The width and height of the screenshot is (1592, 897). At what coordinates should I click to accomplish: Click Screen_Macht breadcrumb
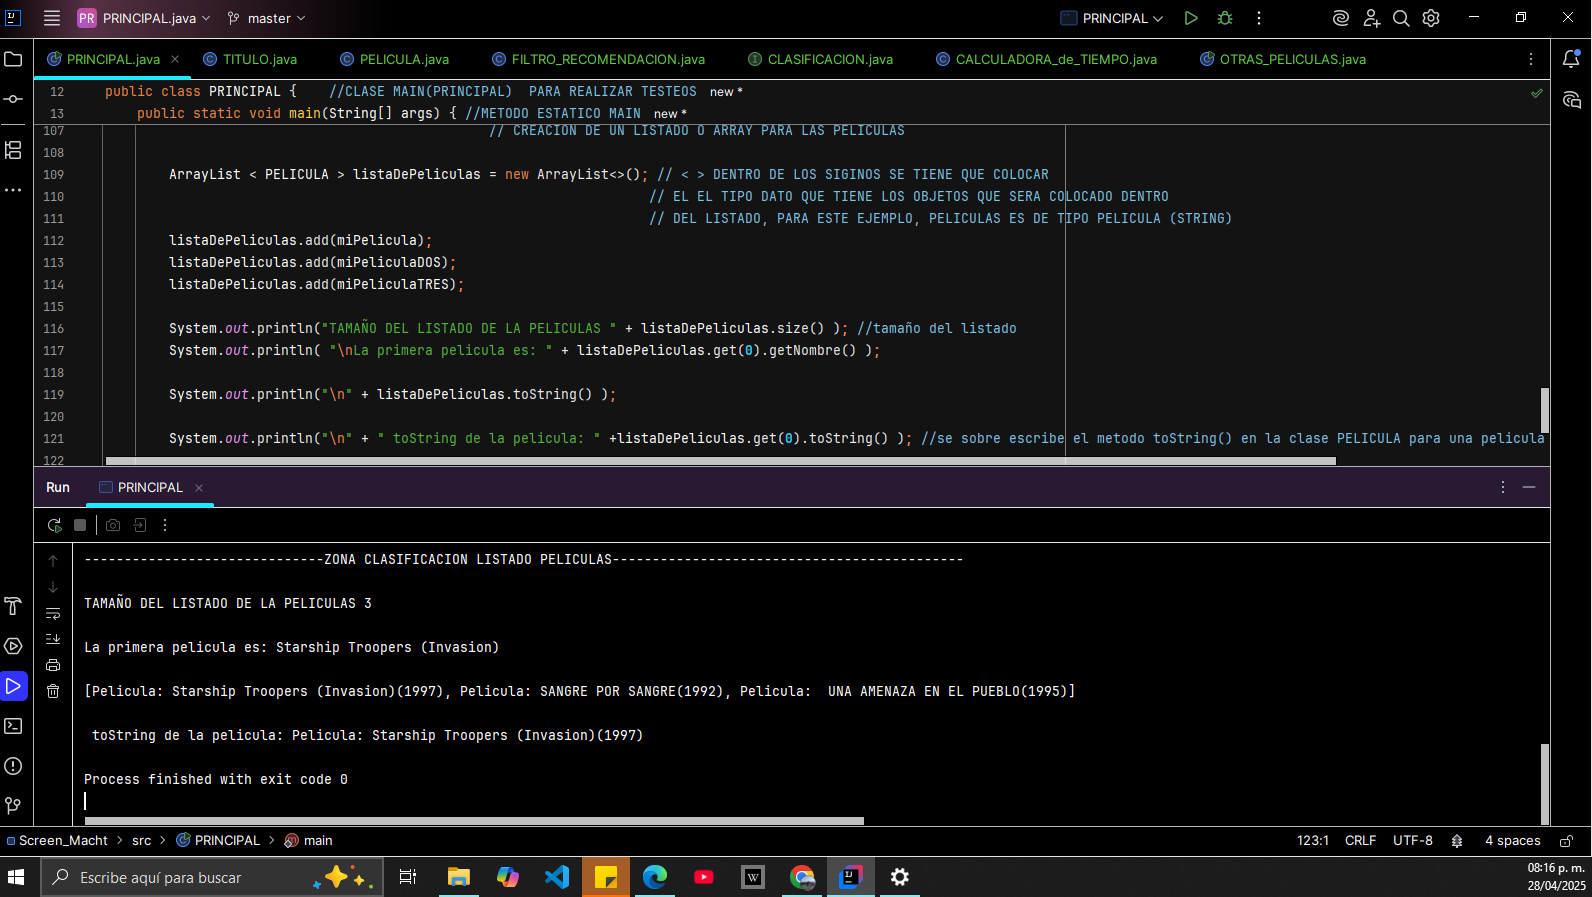coord(57,840)
